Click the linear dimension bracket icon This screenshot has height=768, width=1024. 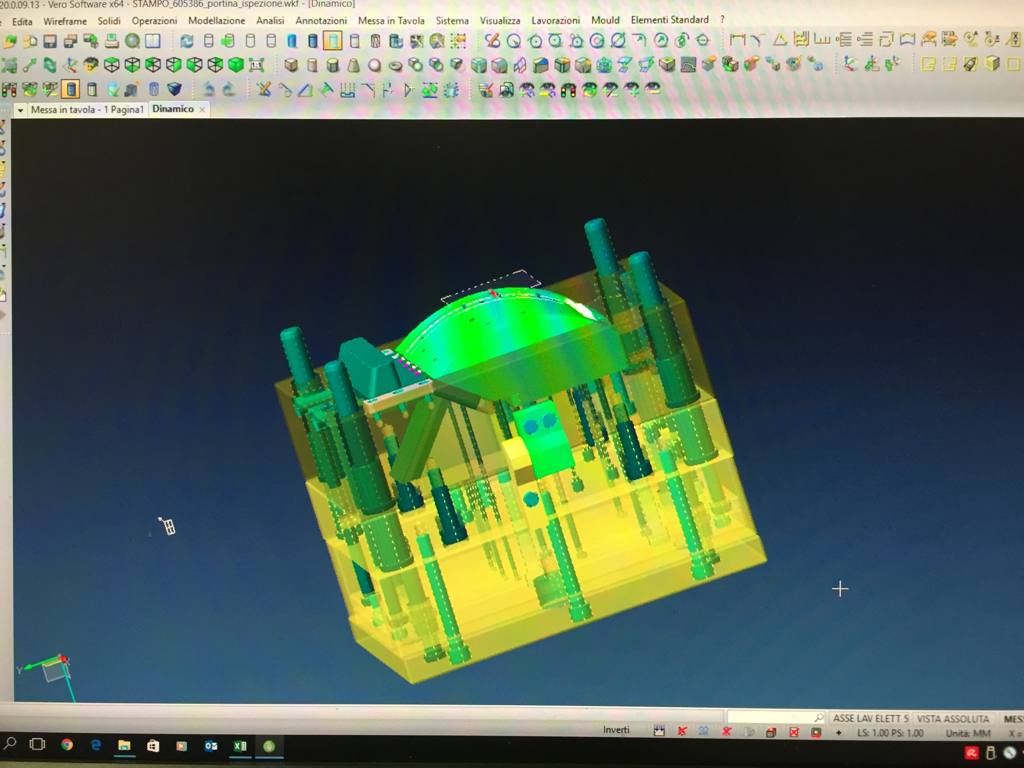[737, 40]
